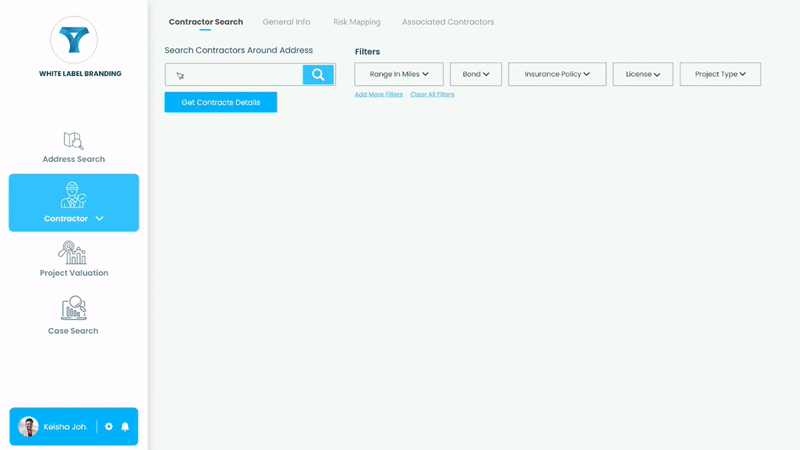Expand the Contractor chevron in sidebar
Viewport: 800px width, 450px height.
tap(99, 218)
